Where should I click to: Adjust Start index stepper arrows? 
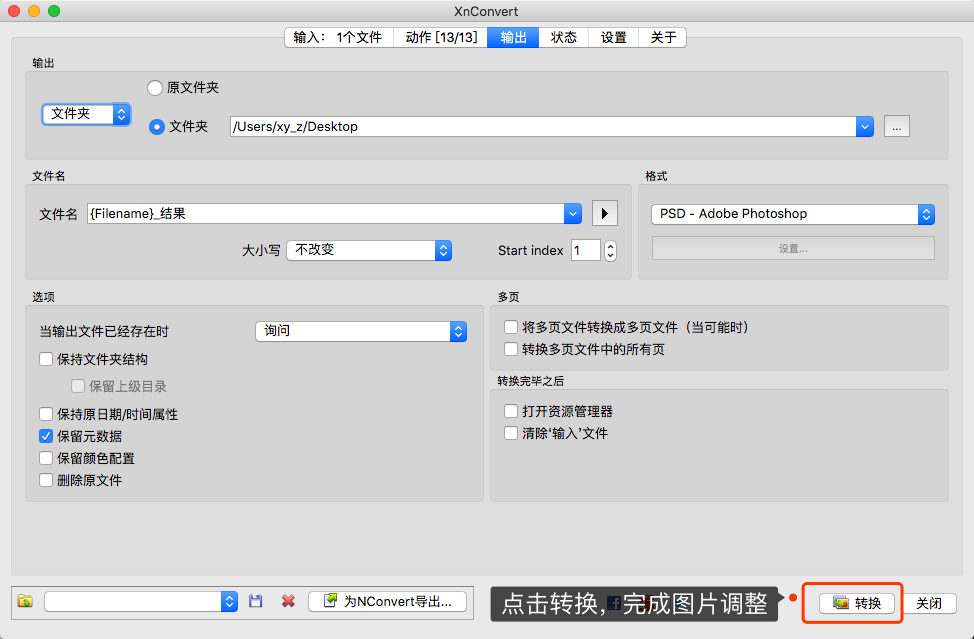(x=611, y=250)
